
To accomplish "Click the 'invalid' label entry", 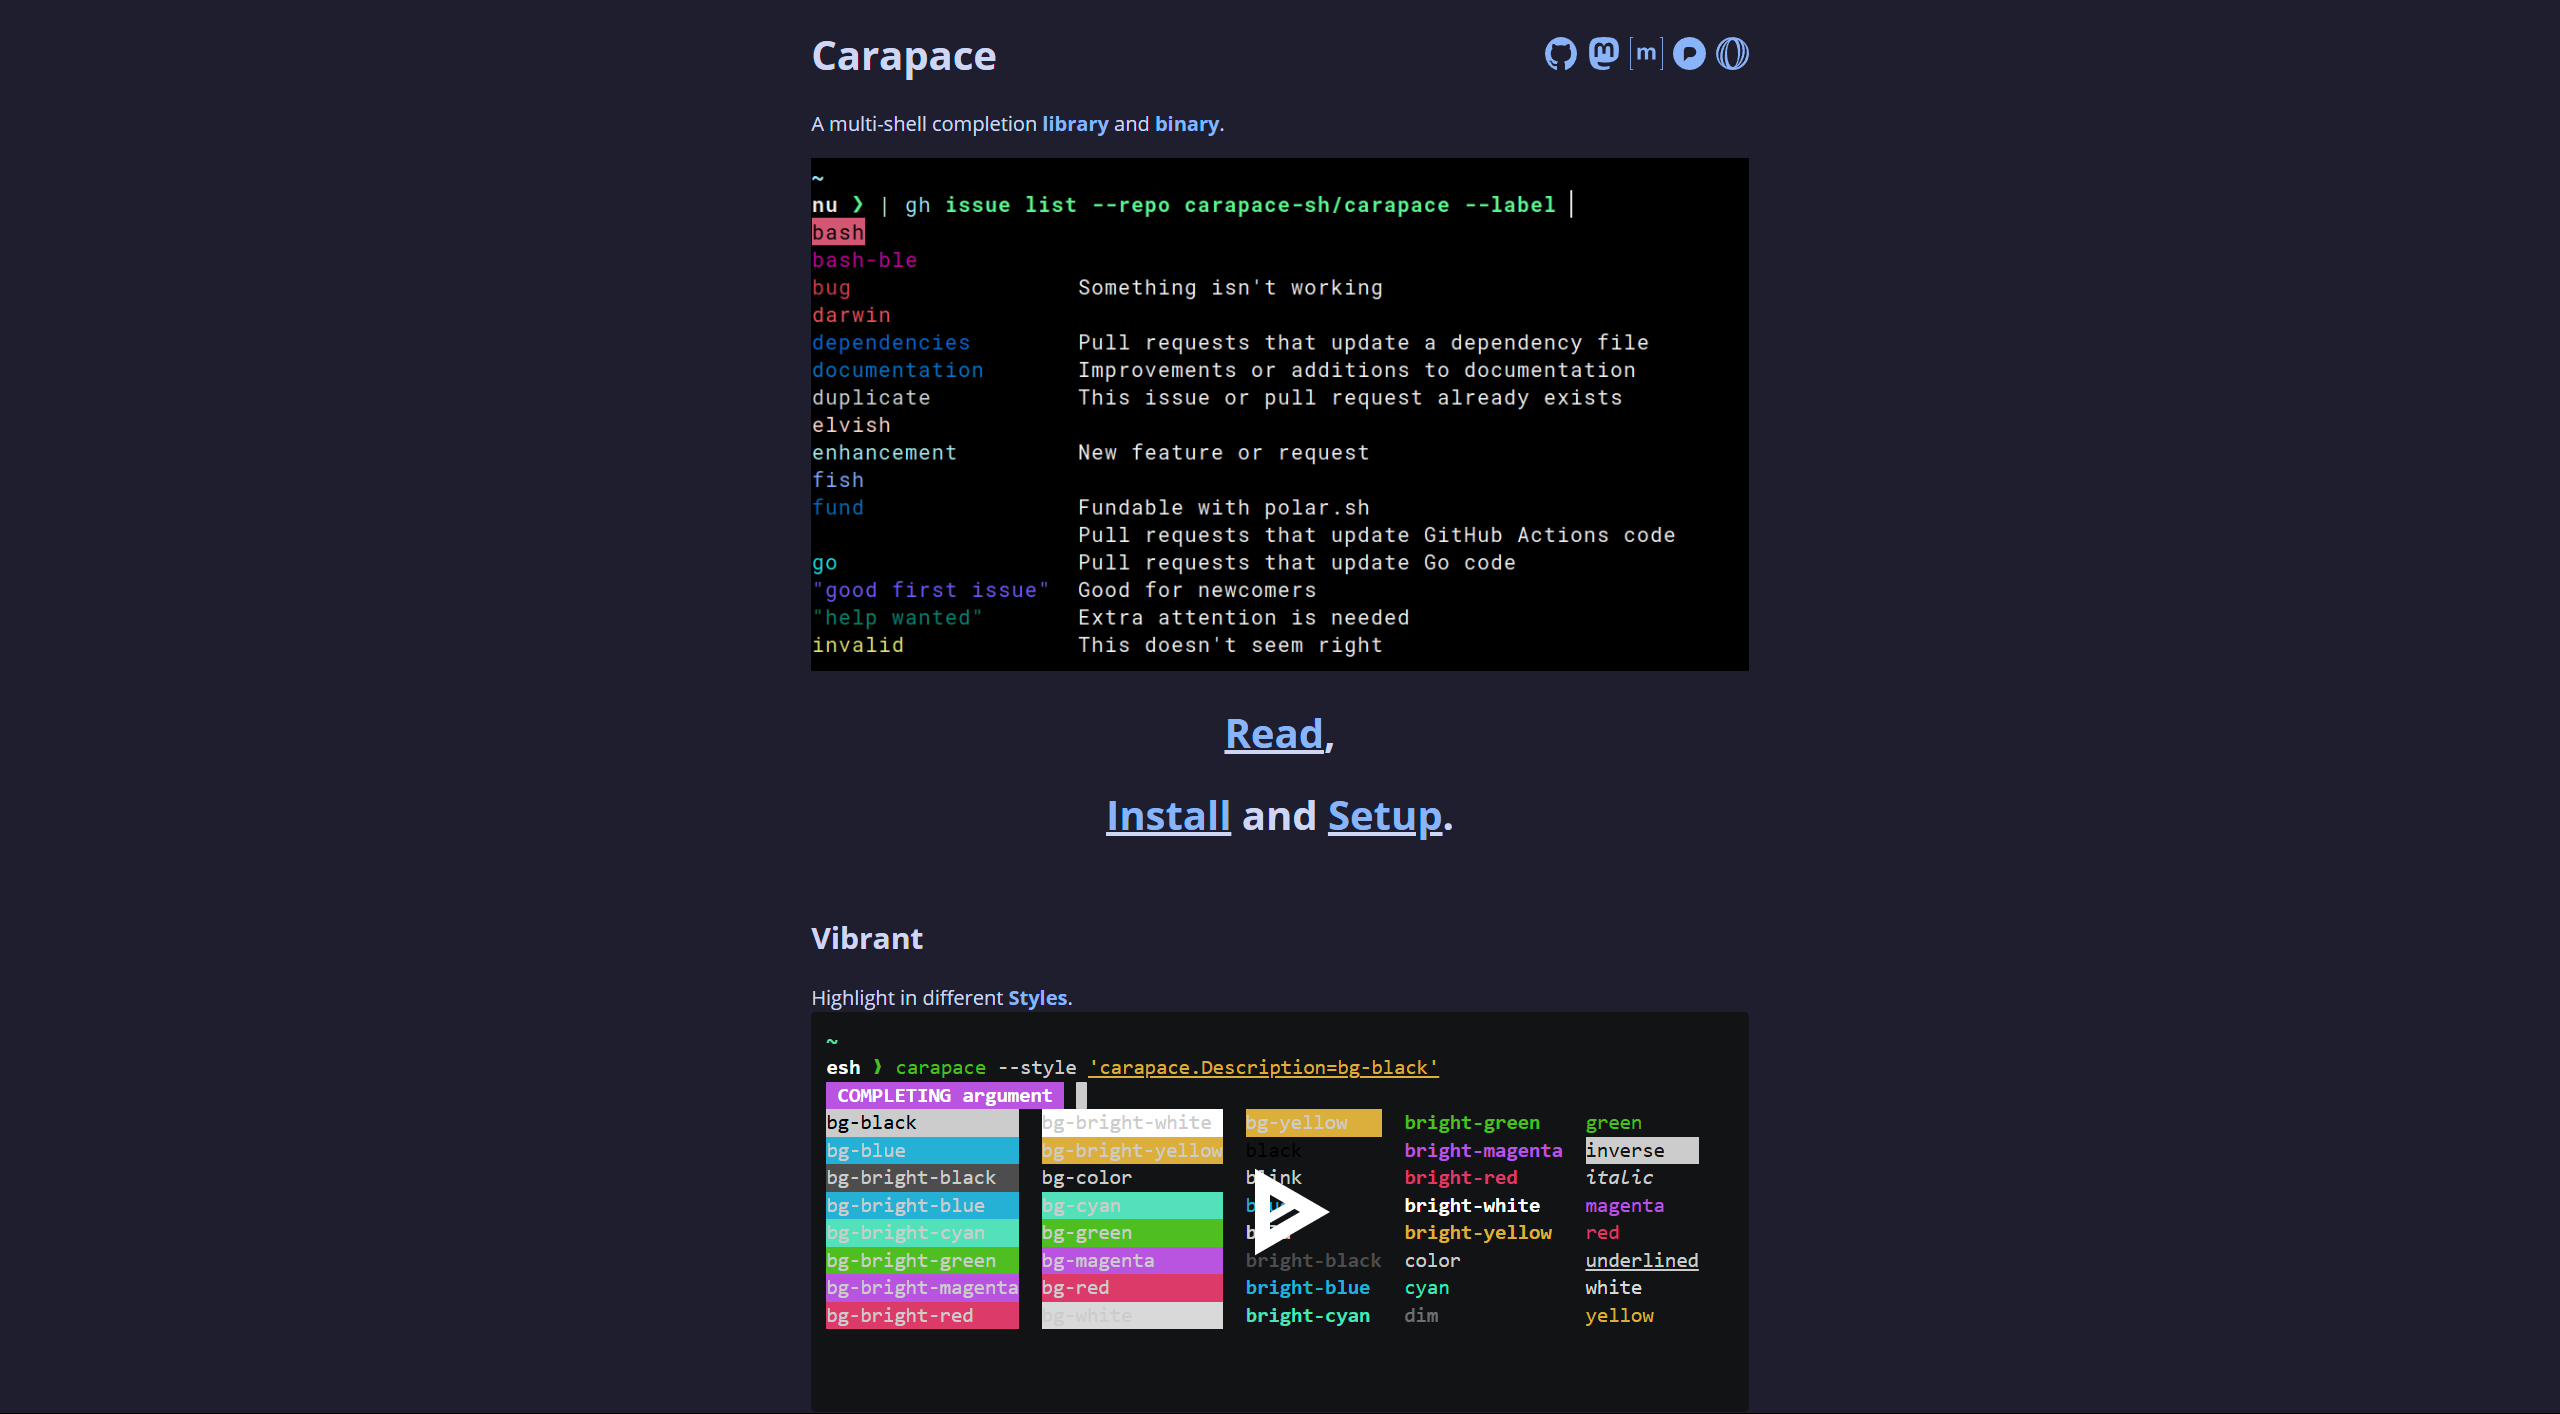I will [x=858, y=645].
